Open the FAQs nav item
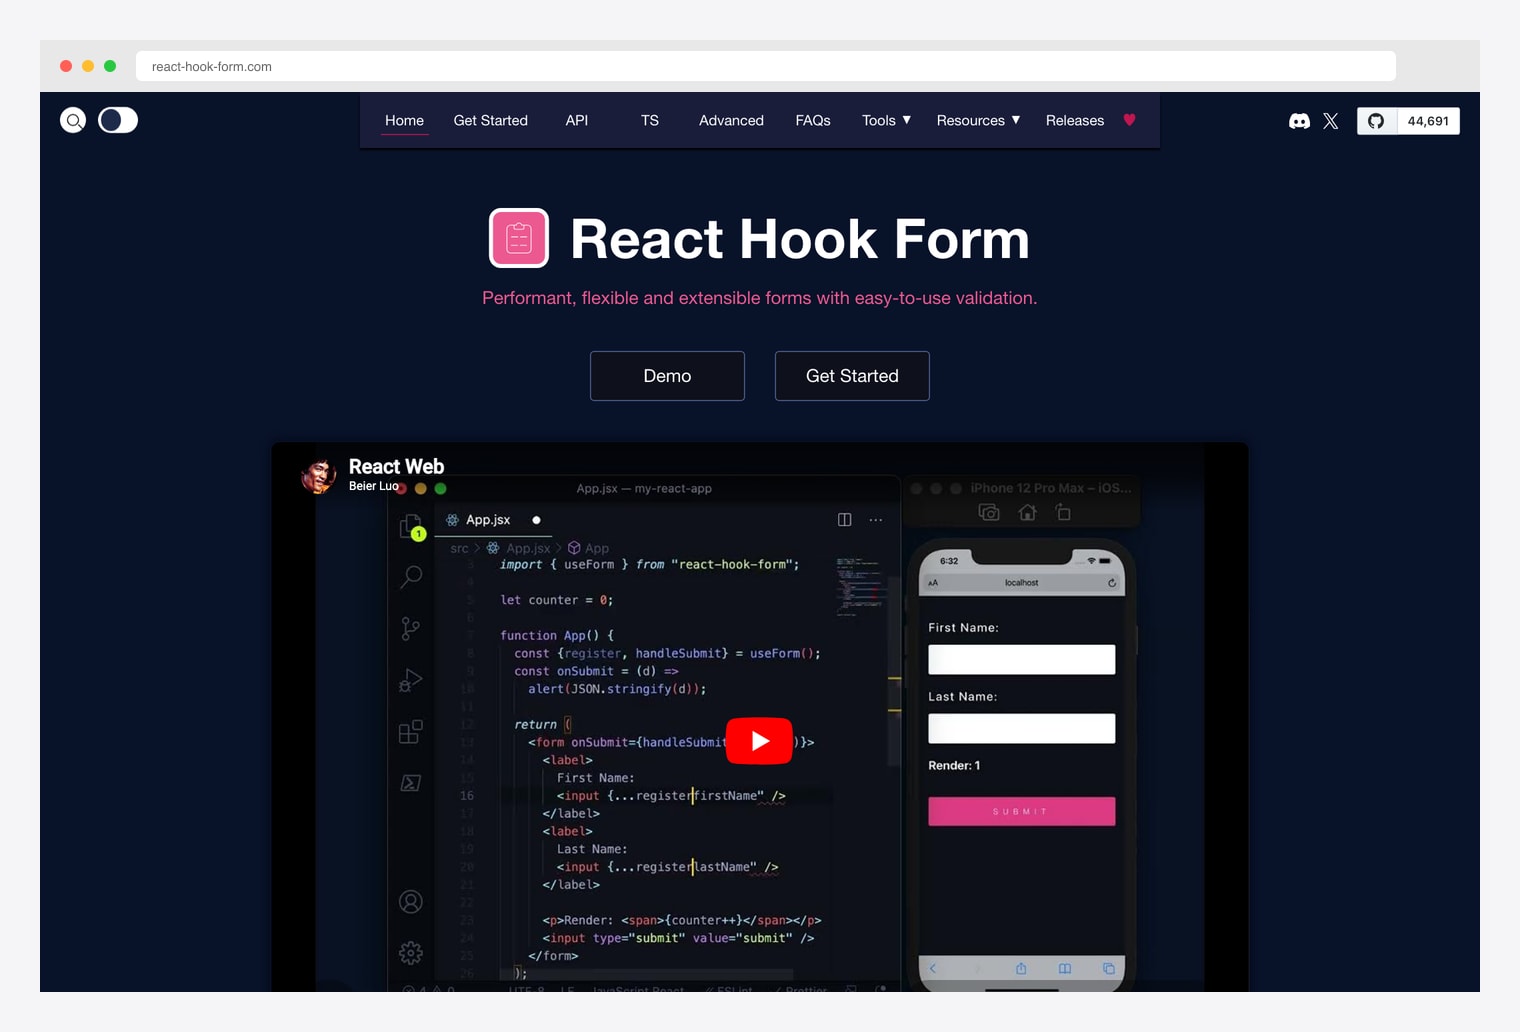The image size is (1520, 1032). pos(813,120)
